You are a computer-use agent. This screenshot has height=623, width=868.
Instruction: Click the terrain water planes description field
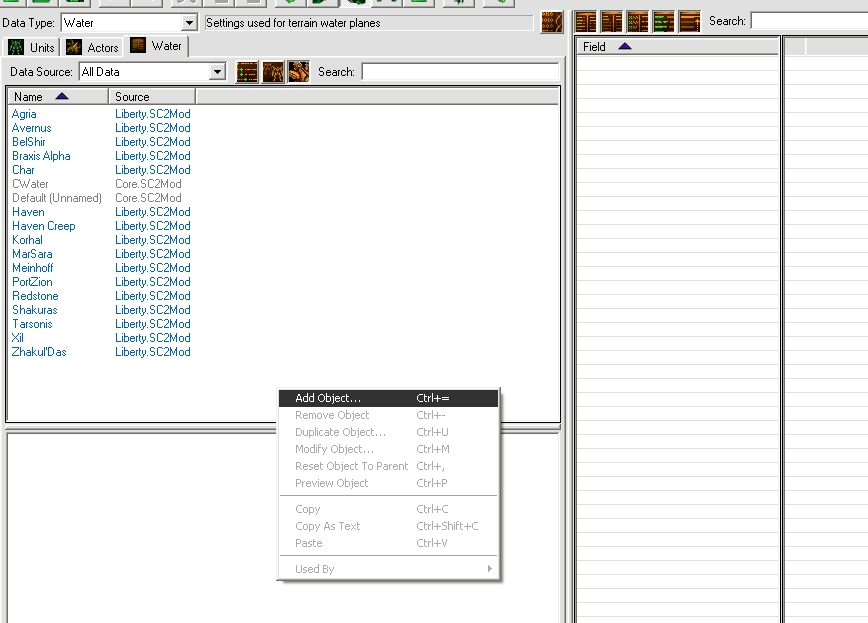pos(369,23)
